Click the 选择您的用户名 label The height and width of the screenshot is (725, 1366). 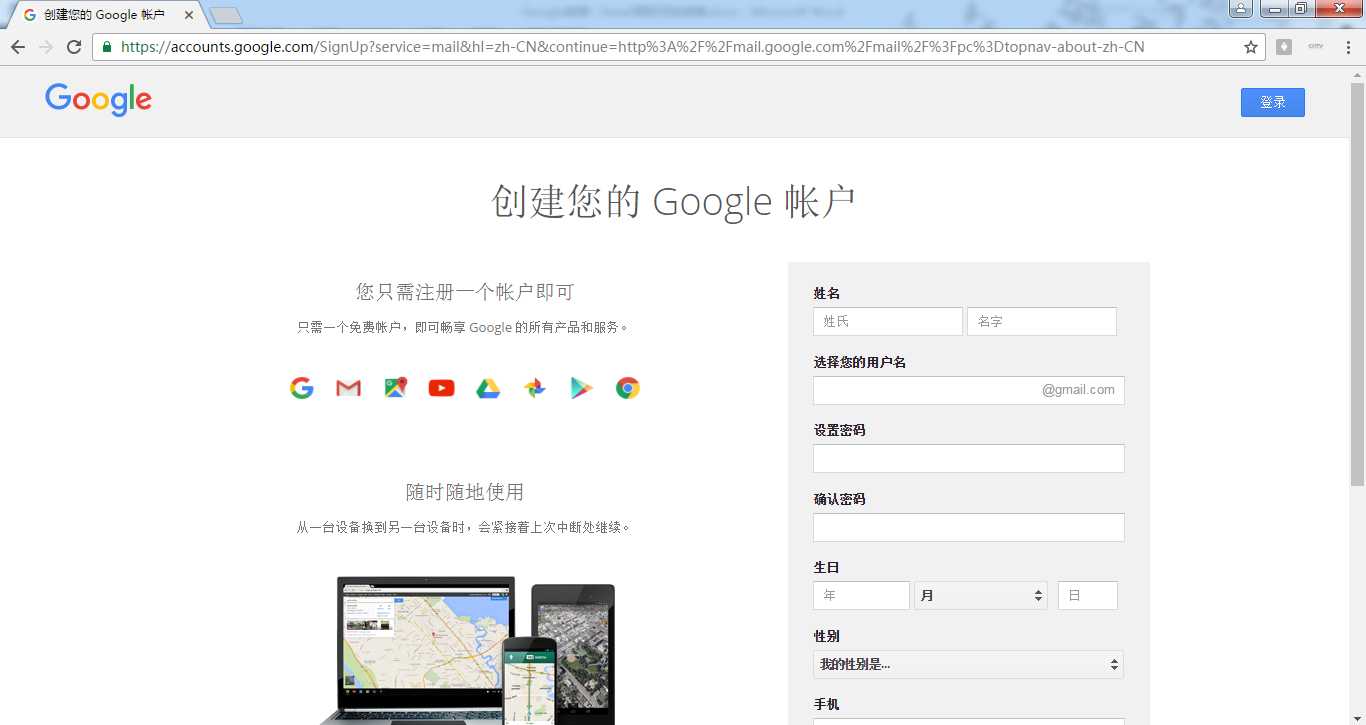click(x=860, y=362)
